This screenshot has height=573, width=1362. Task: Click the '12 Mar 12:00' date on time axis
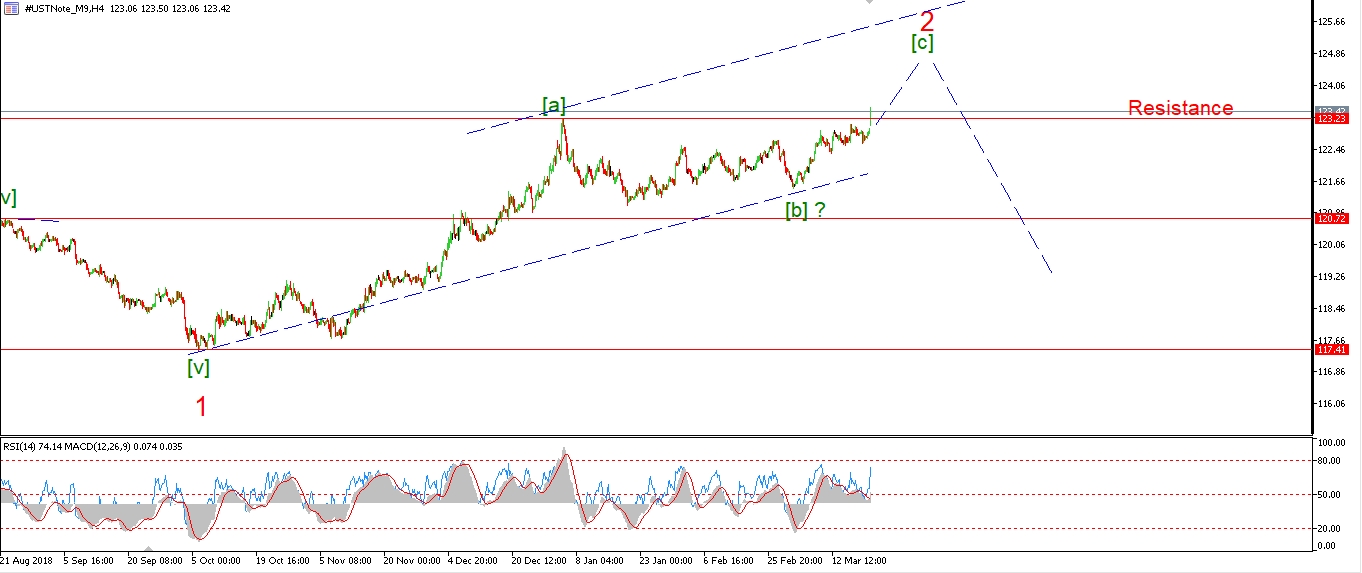[x=859, y=561]
